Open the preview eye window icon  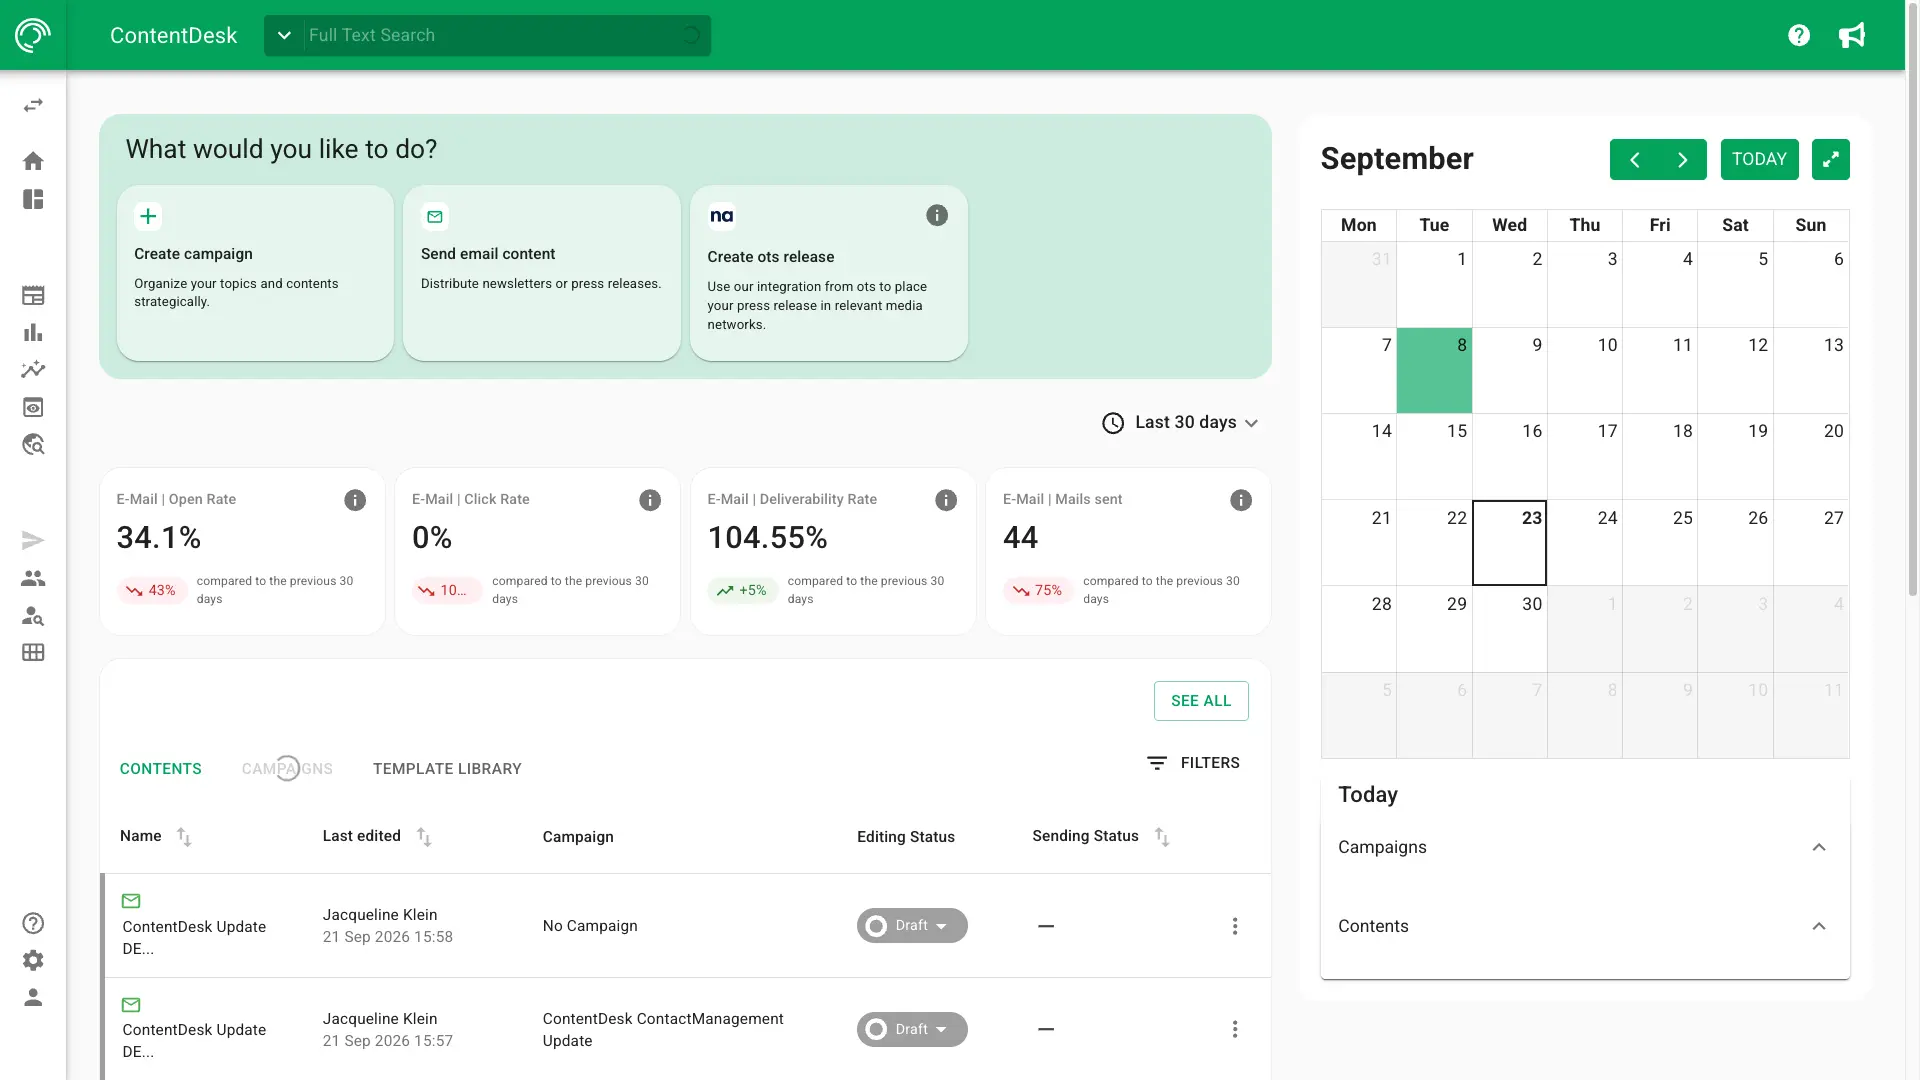pyautogui.click(x=33, y=407)
